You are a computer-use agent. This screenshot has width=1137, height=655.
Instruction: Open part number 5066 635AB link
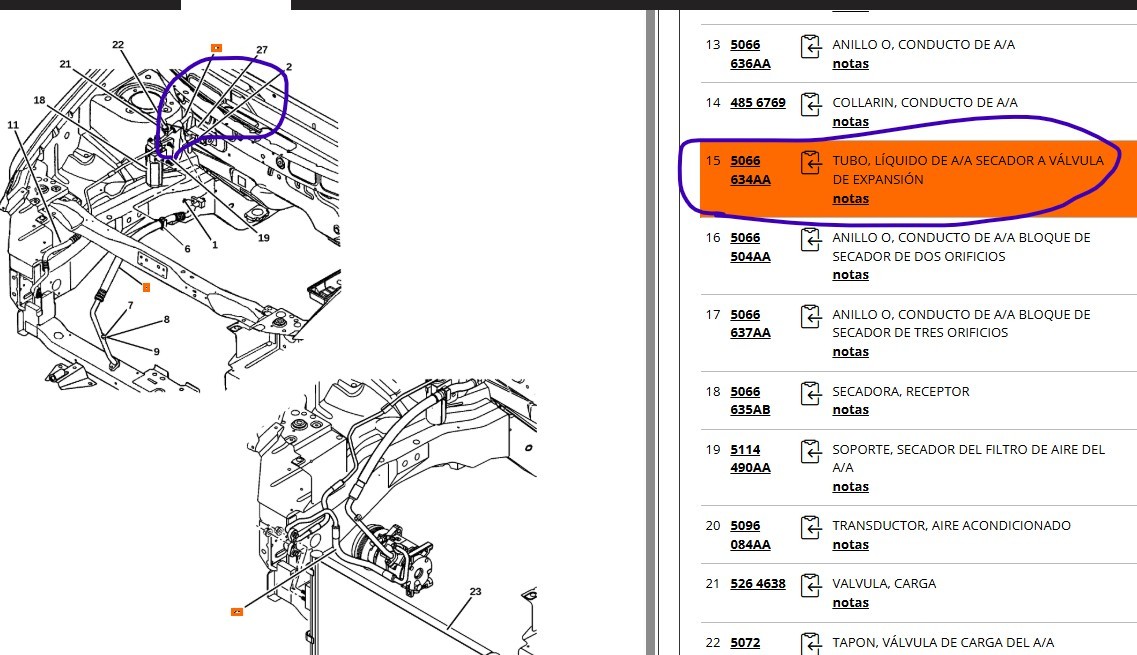tap(750, 400)
